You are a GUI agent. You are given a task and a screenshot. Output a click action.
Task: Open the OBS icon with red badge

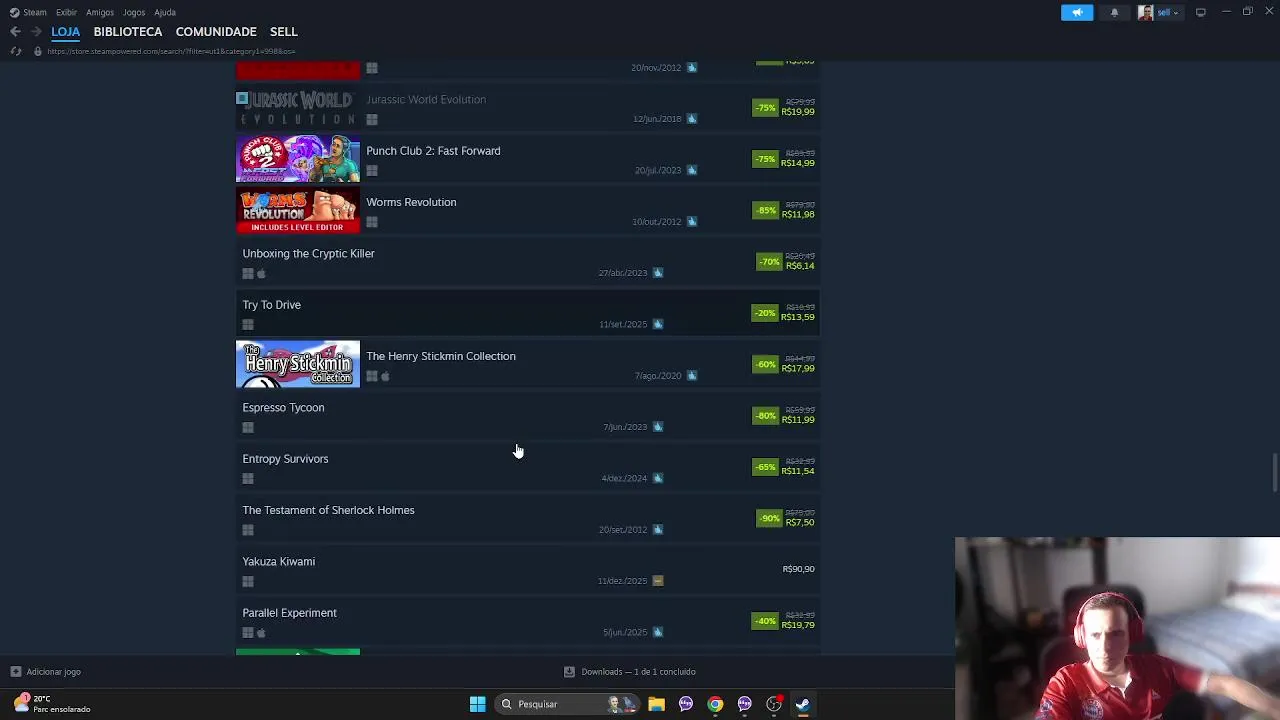pyautogui.click(x=774, y=704)
